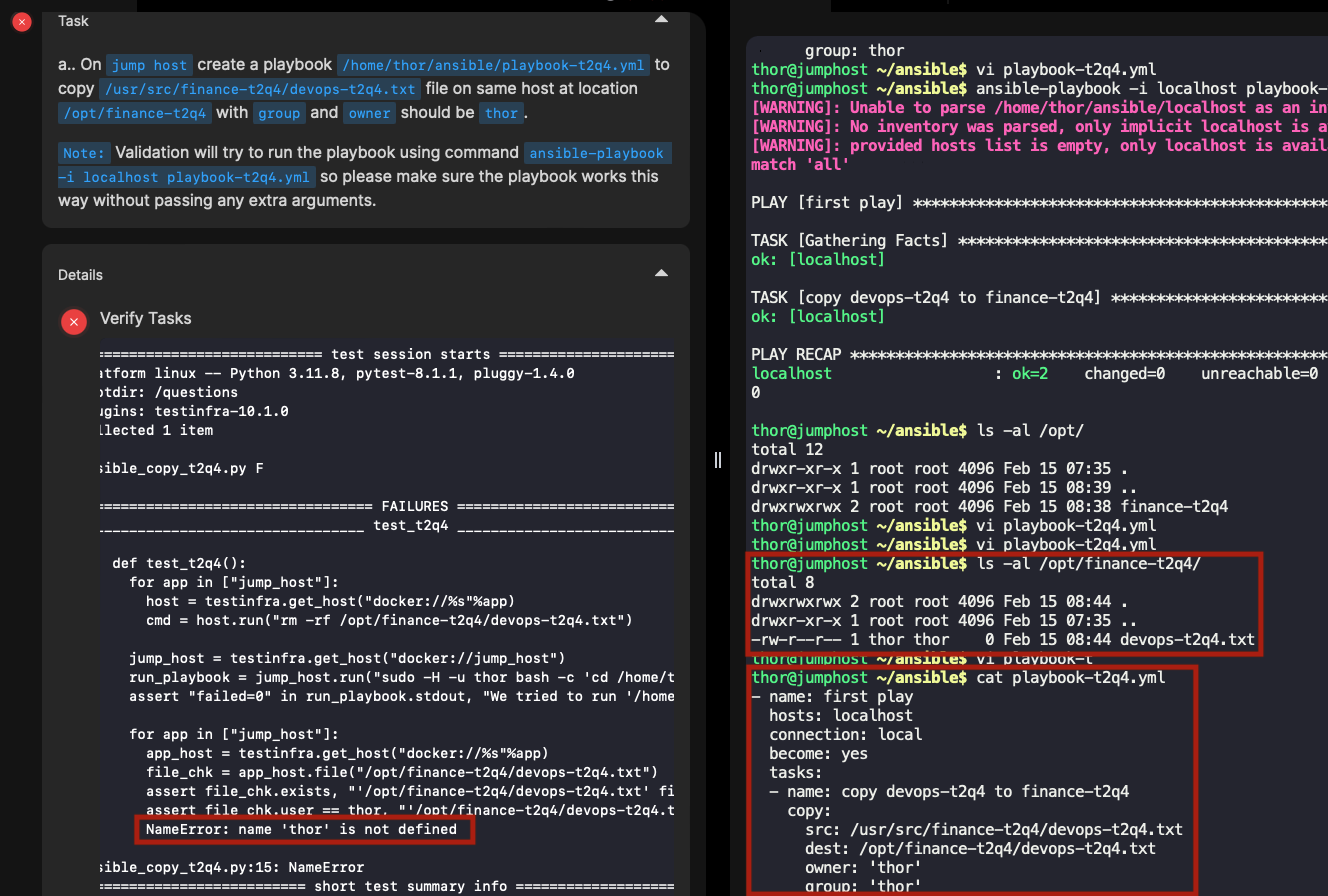
Task: Click the 'owner' code chip
Action: click(x=369, y=113)
